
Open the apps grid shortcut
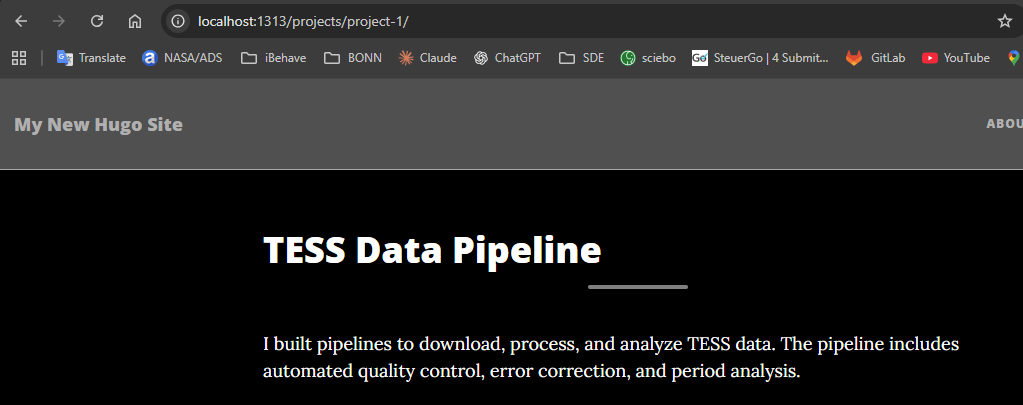19,58
